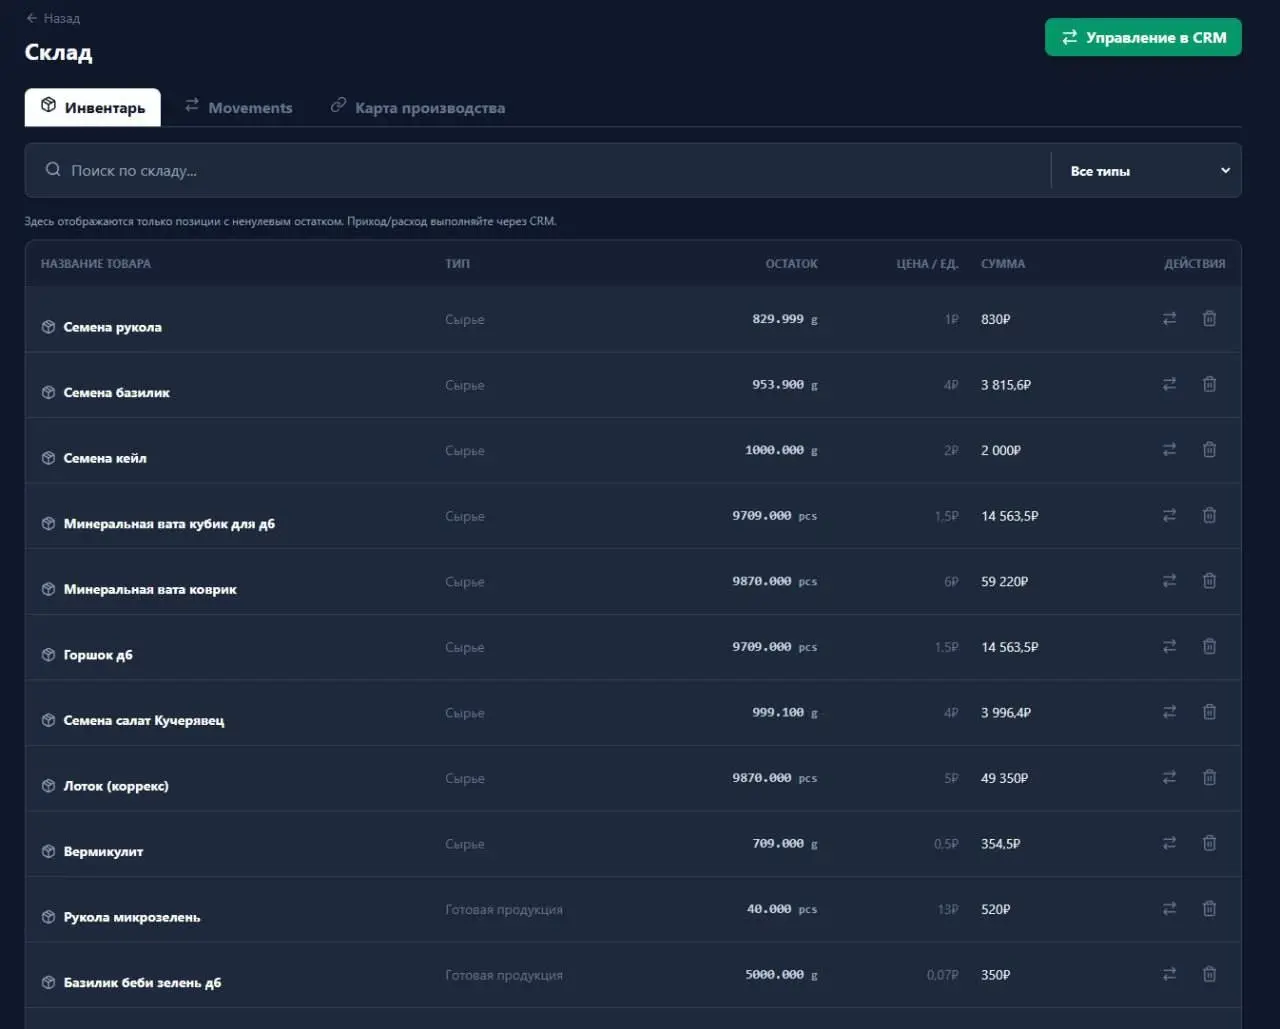Screen dimensions: 1280x1029
Task: Select Рукола микрозелень item name
Action: 132,917
